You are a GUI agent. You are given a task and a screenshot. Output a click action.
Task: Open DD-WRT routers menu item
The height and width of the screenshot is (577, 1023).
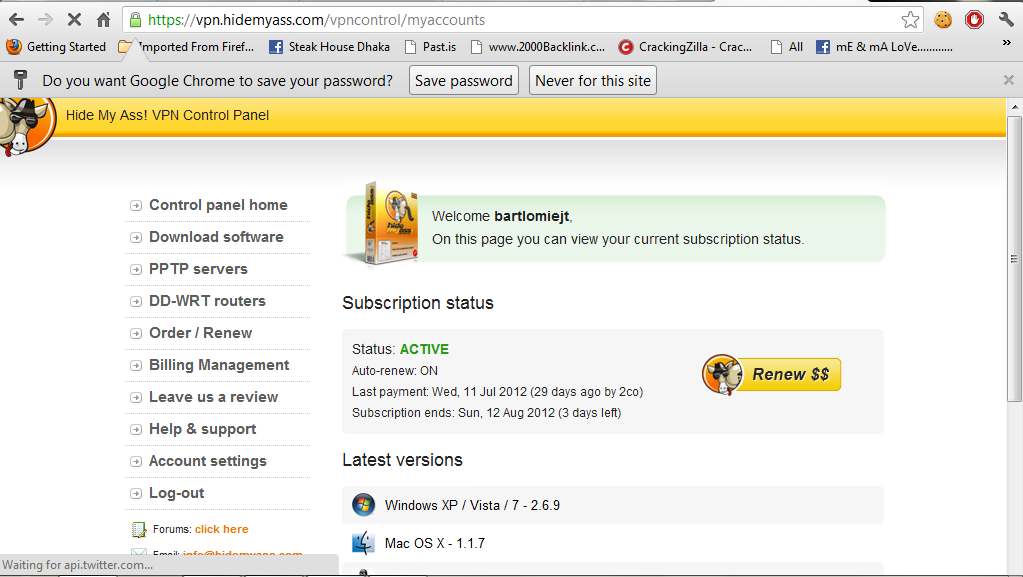pos(207,301)
